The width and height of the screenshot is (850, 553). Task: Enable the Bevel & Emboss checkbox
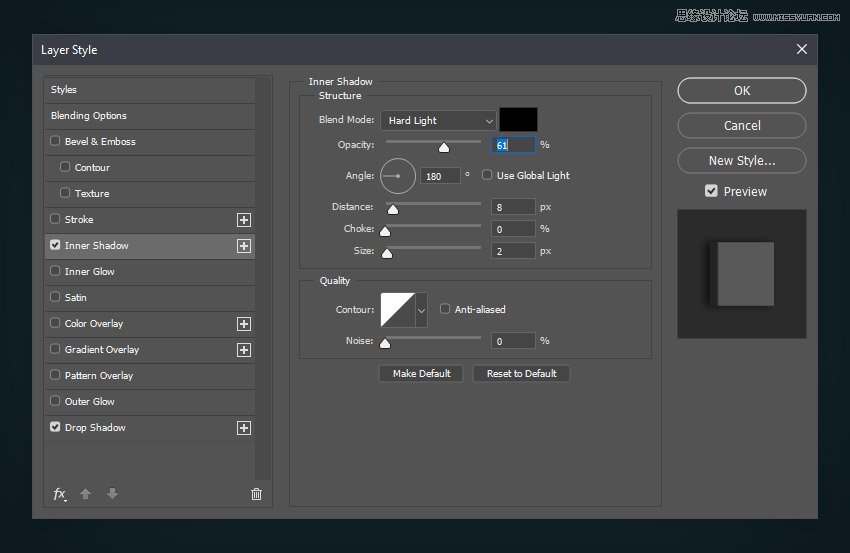point(55,142)
